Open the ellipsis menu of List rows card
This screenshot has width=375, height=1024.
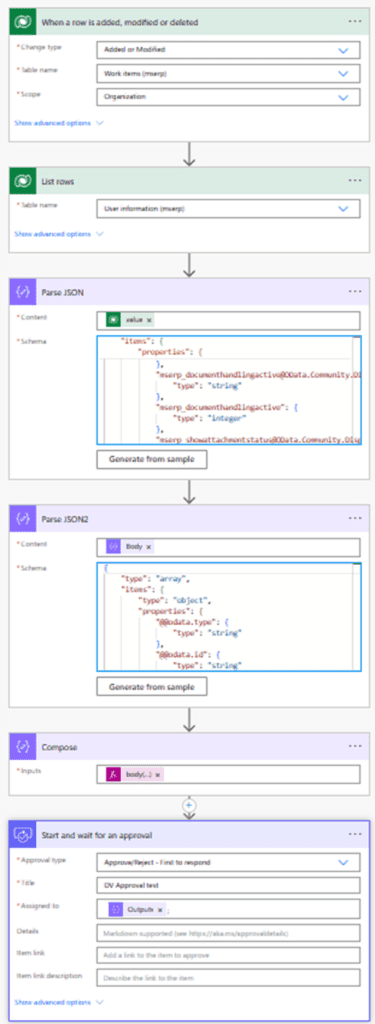pyautogui.click(x=355, y=180)
